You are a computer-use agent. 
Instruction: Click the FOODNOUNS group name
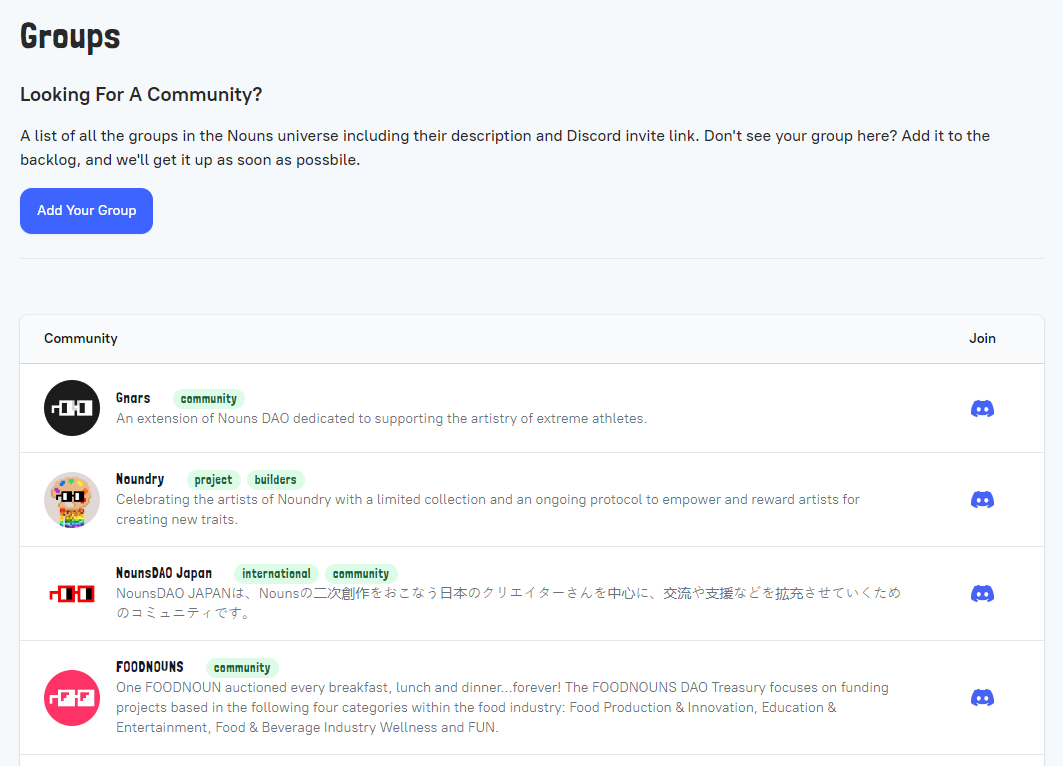tap(150, 667)
